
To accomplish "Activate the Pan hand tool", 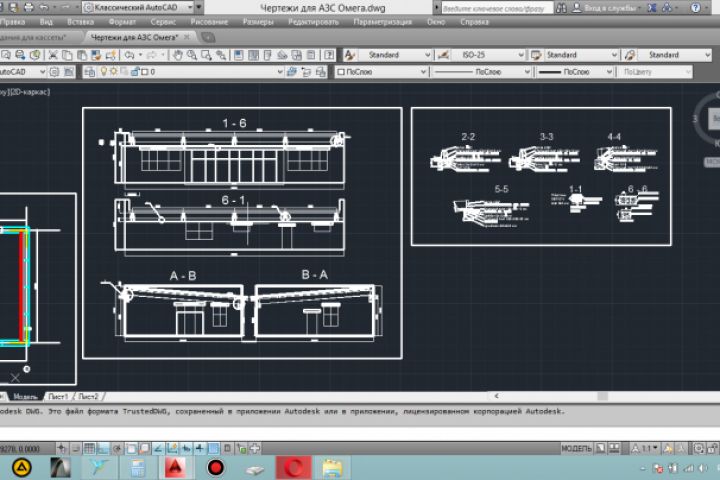I will (x=177, y=55).
